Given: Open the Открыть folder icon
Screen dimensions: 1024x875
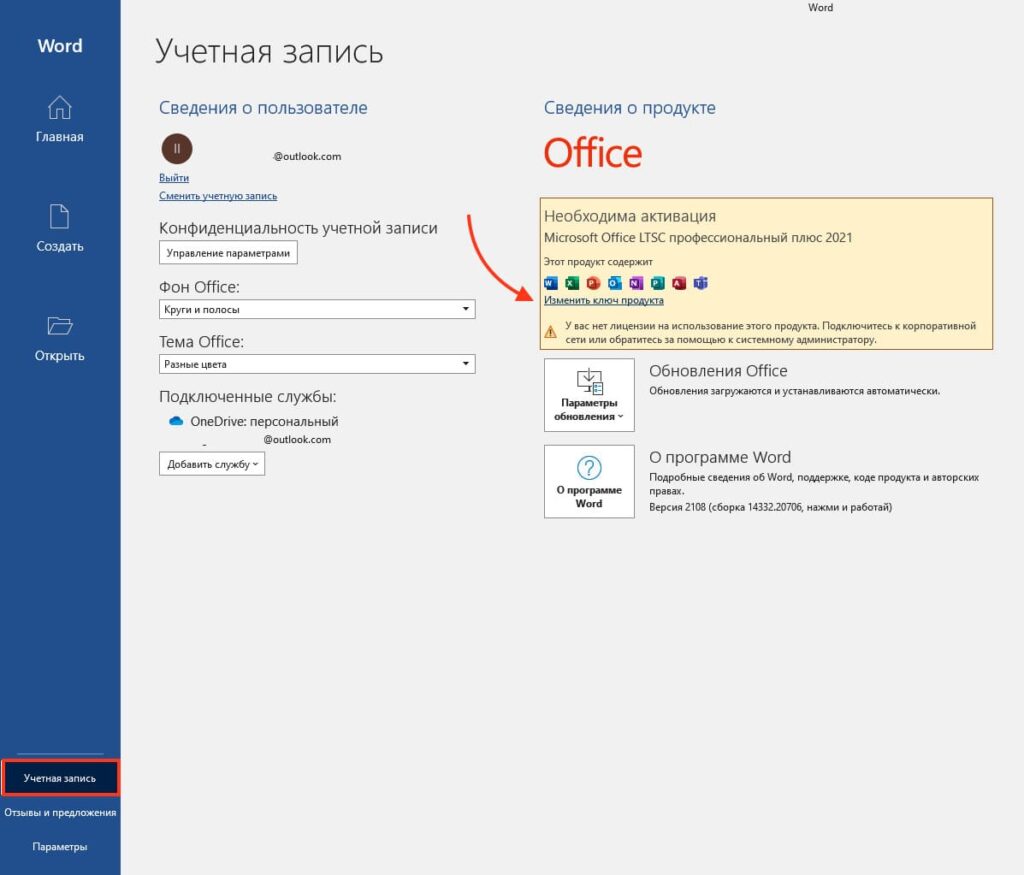Looking at the screenshot, I should coord(59,326).
